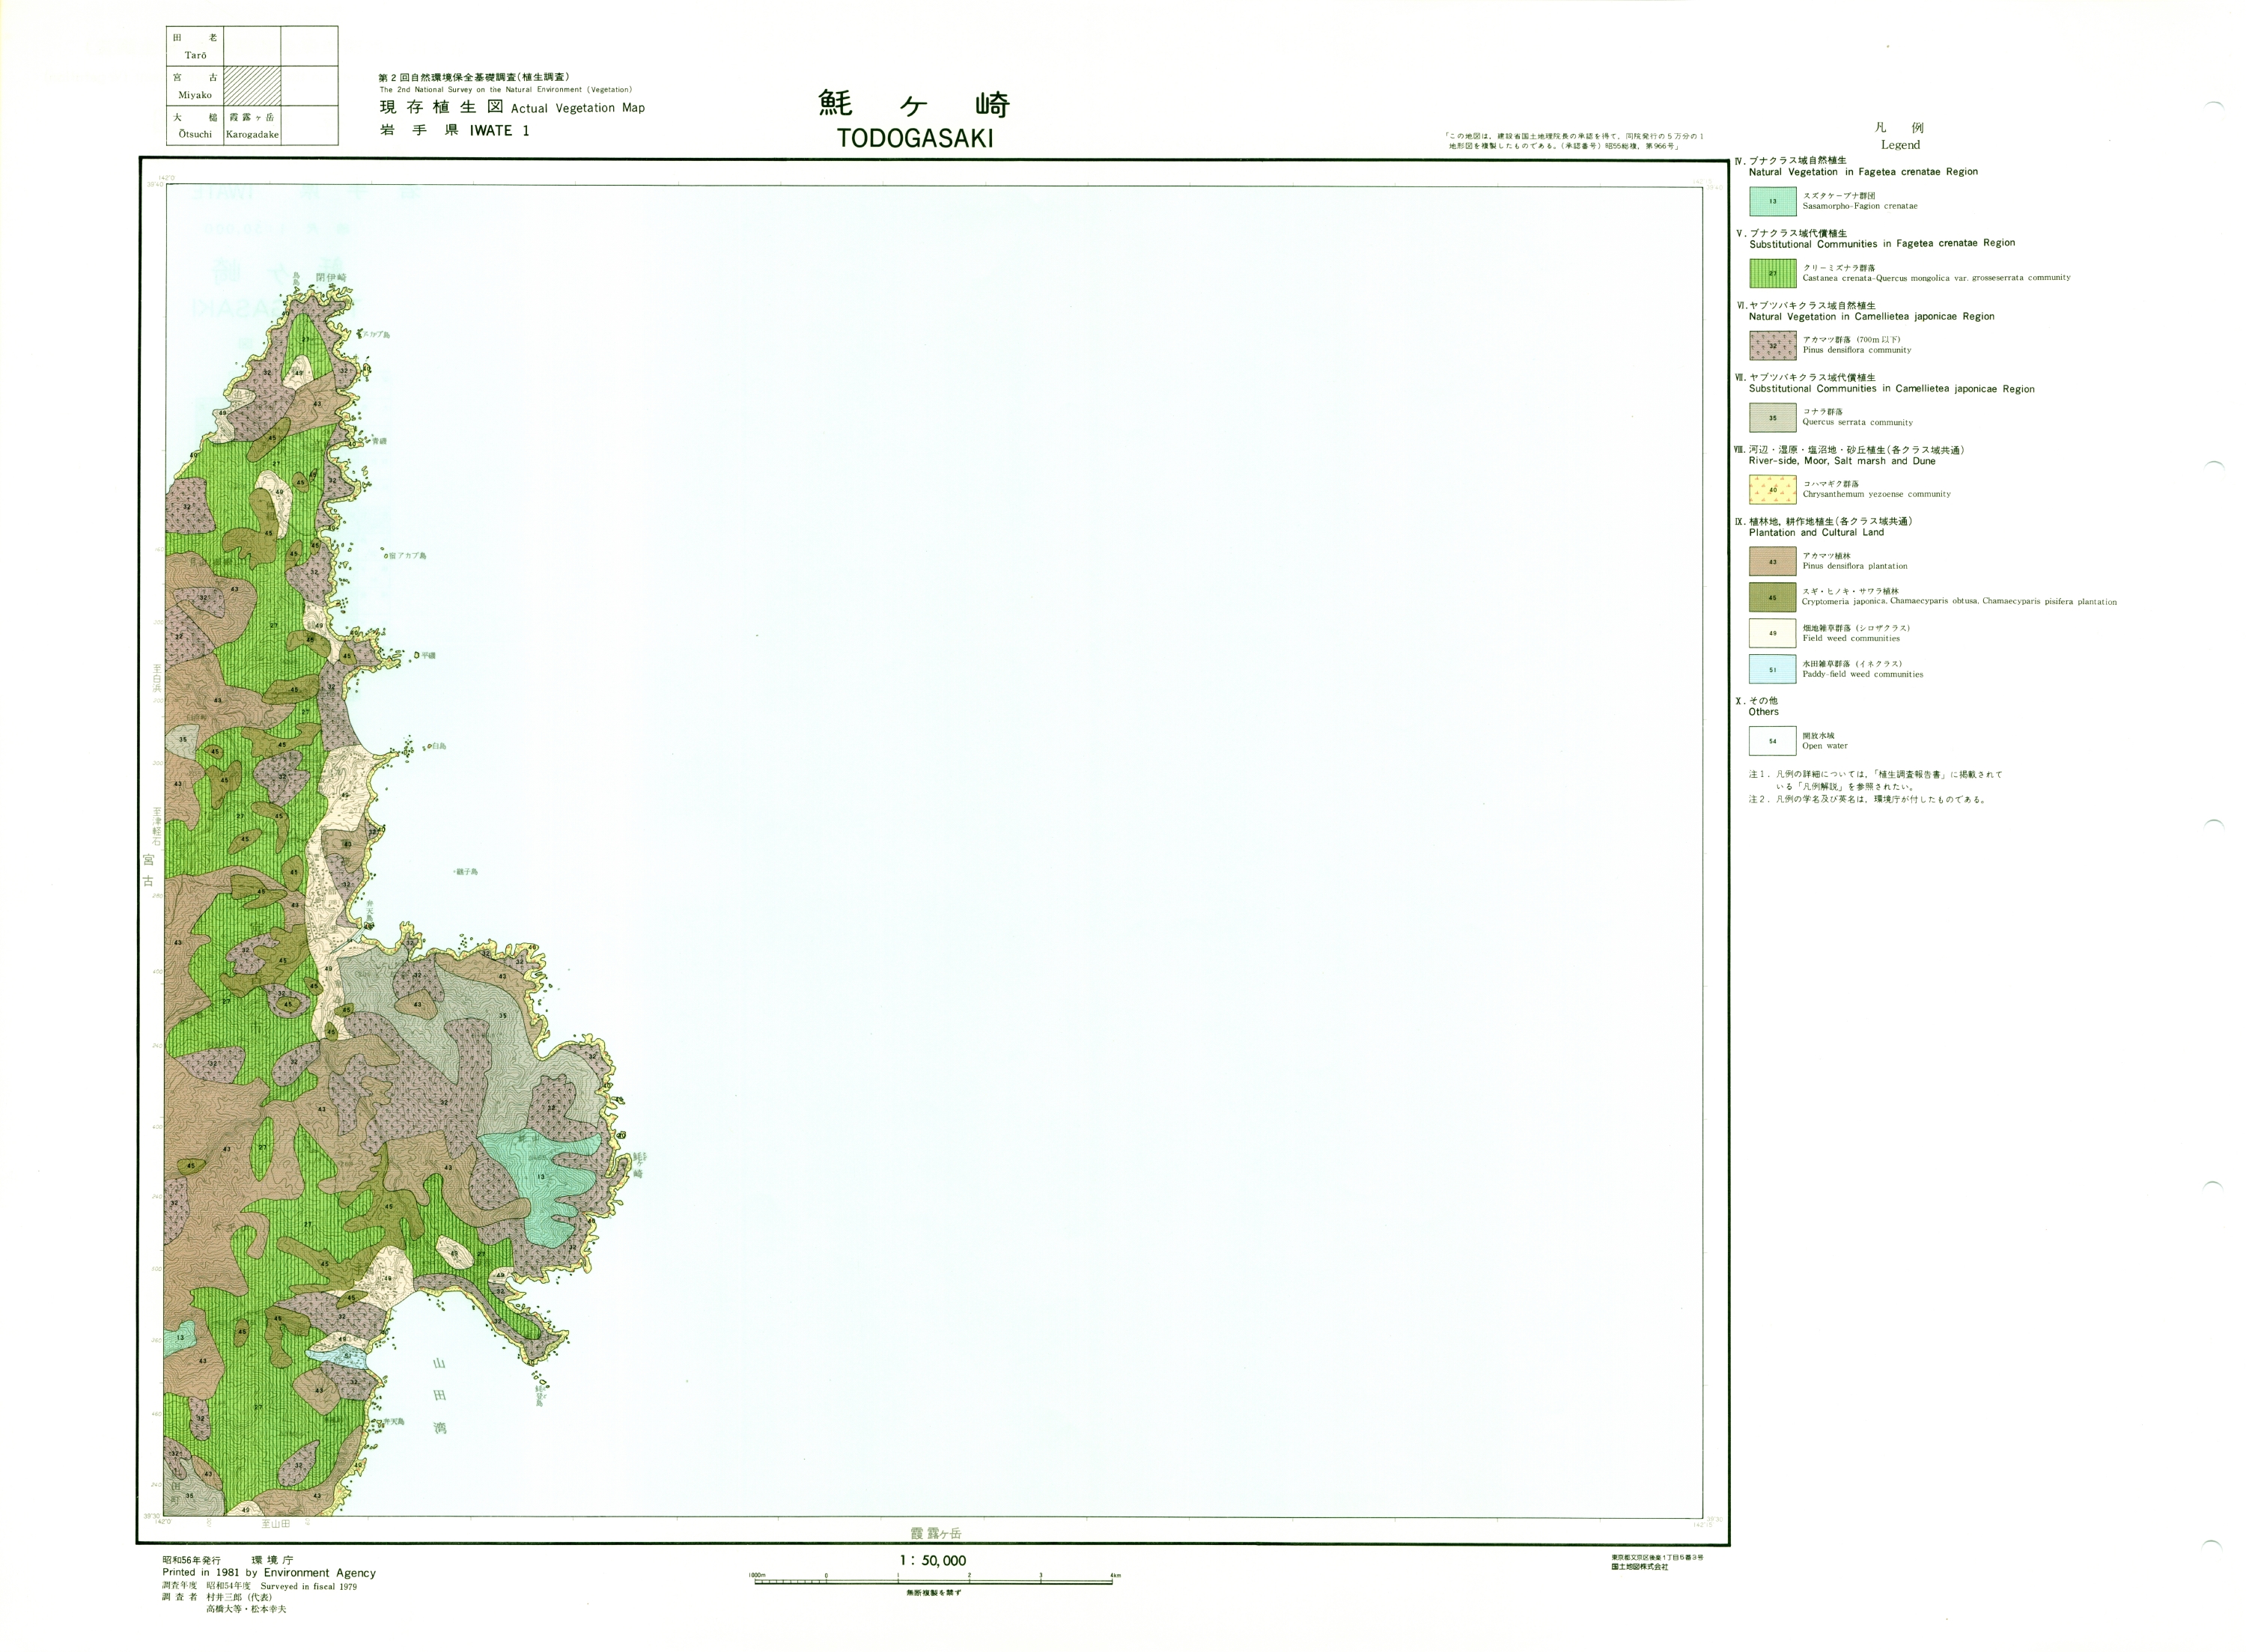The width and height of the screenshot is (2246, 1652).
Task: Click the '国土地図株式会社' publisher text at bottom right
Action: (1639, 1566)
